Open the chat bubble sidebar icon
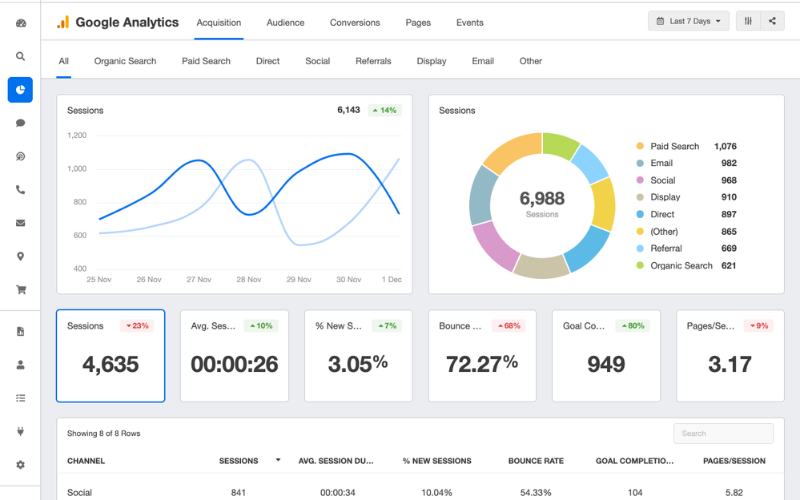 (x=20, y=123)
